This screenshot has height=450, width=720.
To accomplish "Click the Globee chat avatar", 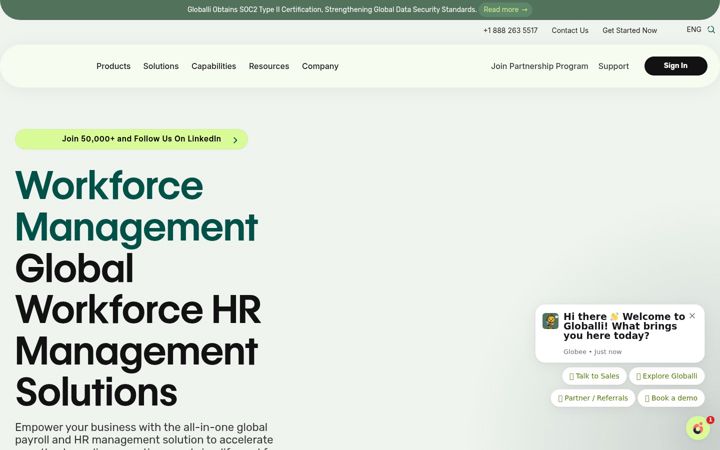I will click(x=550, y=321).
